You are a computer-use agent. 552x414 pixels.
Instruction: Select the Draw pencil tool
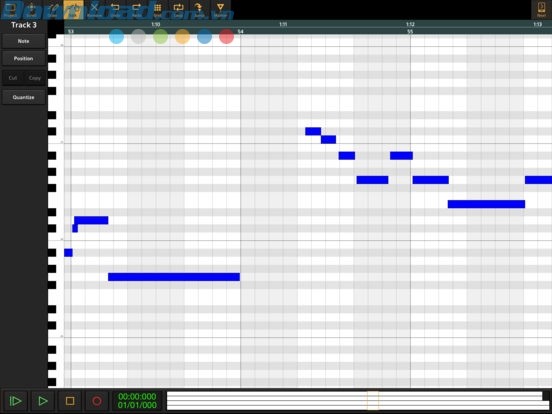[52, 10]
